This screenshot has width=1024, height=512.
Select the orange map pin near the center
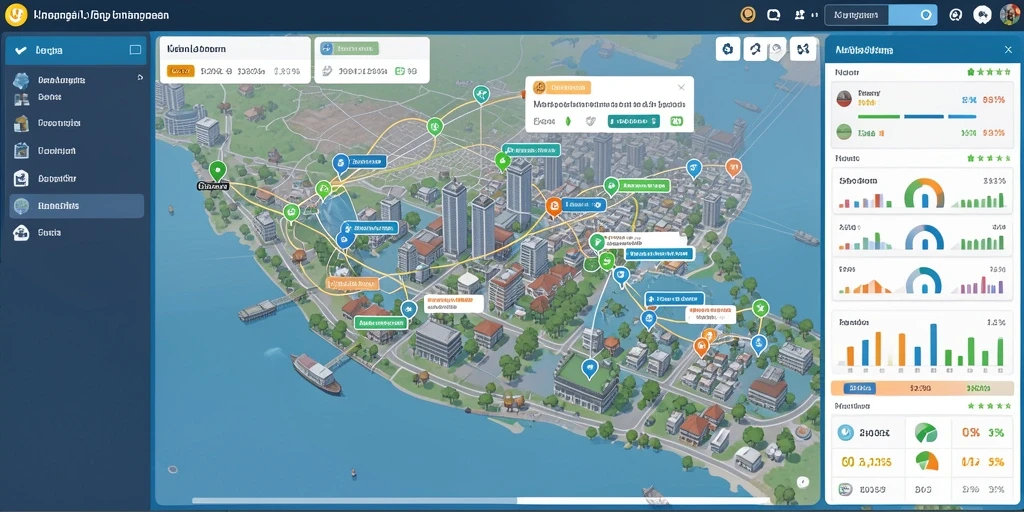tap(553, 206)
